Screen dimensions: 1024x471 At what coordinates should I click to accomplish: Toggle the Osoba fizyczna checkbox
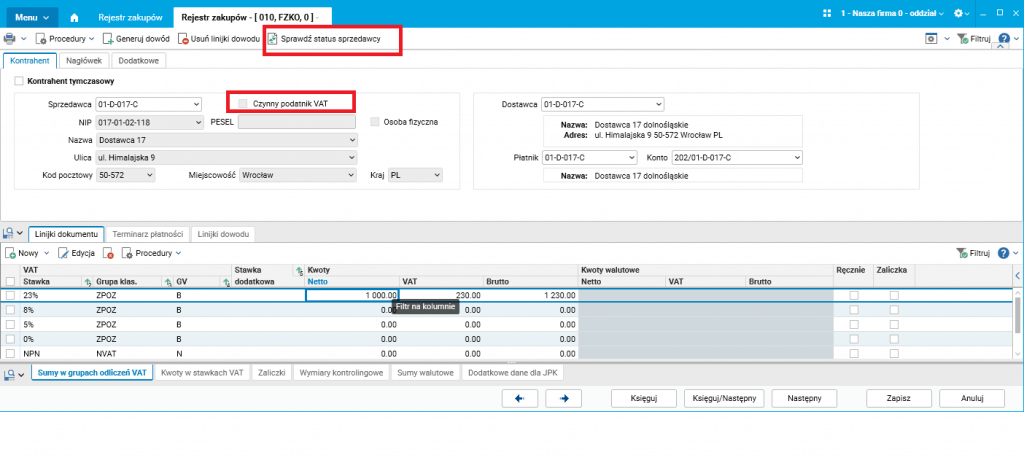pyautogui.click(x=375, y=122)
